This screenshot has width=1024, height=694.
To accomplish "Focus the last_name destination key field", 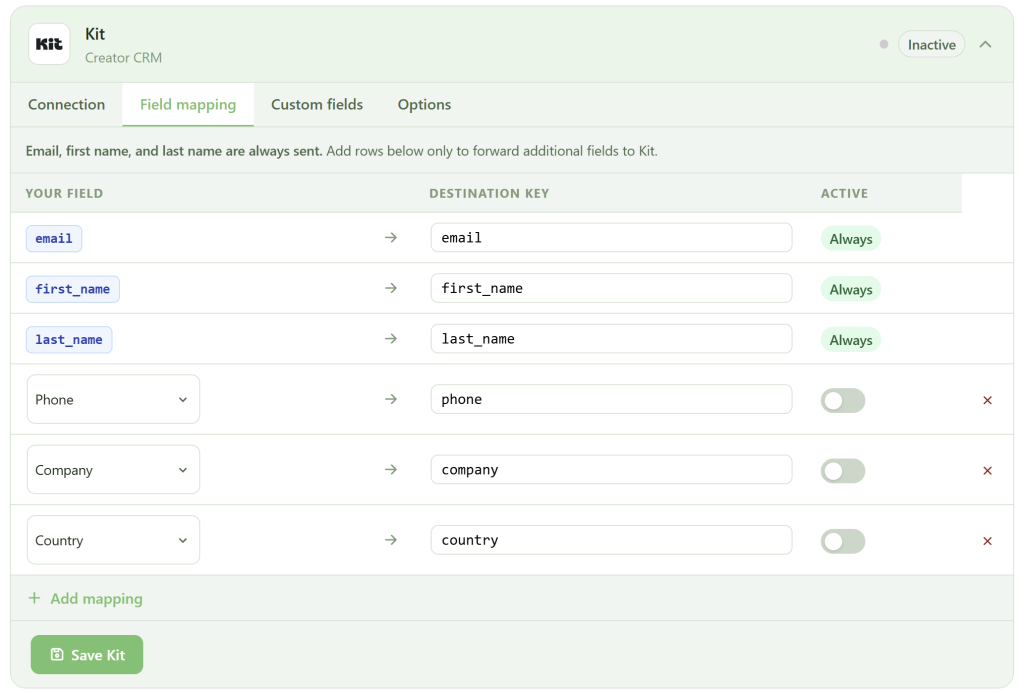I will click(x=611, y=339).
